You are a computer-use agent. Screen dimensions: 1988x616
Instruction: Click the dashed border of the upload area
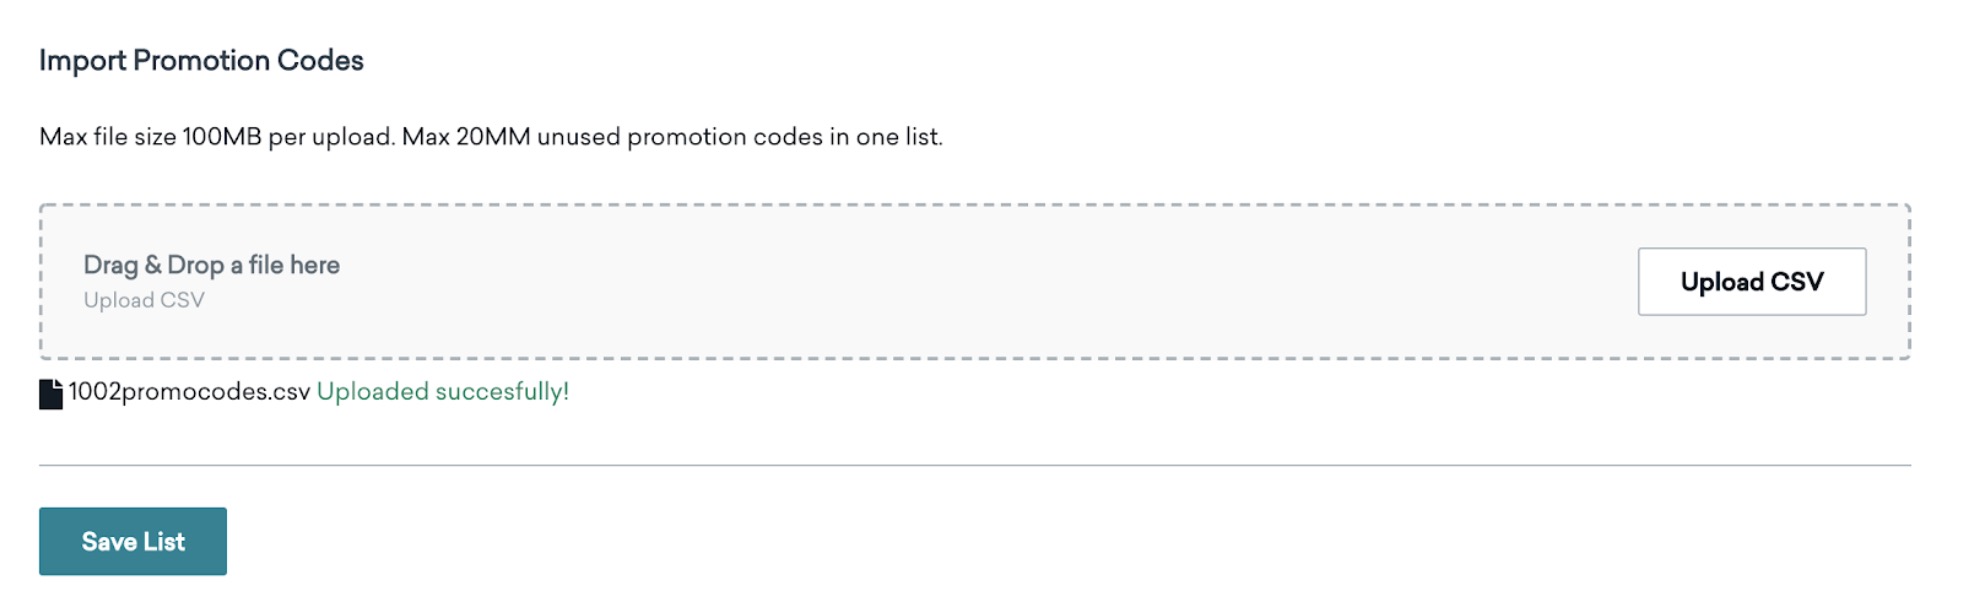975,205
